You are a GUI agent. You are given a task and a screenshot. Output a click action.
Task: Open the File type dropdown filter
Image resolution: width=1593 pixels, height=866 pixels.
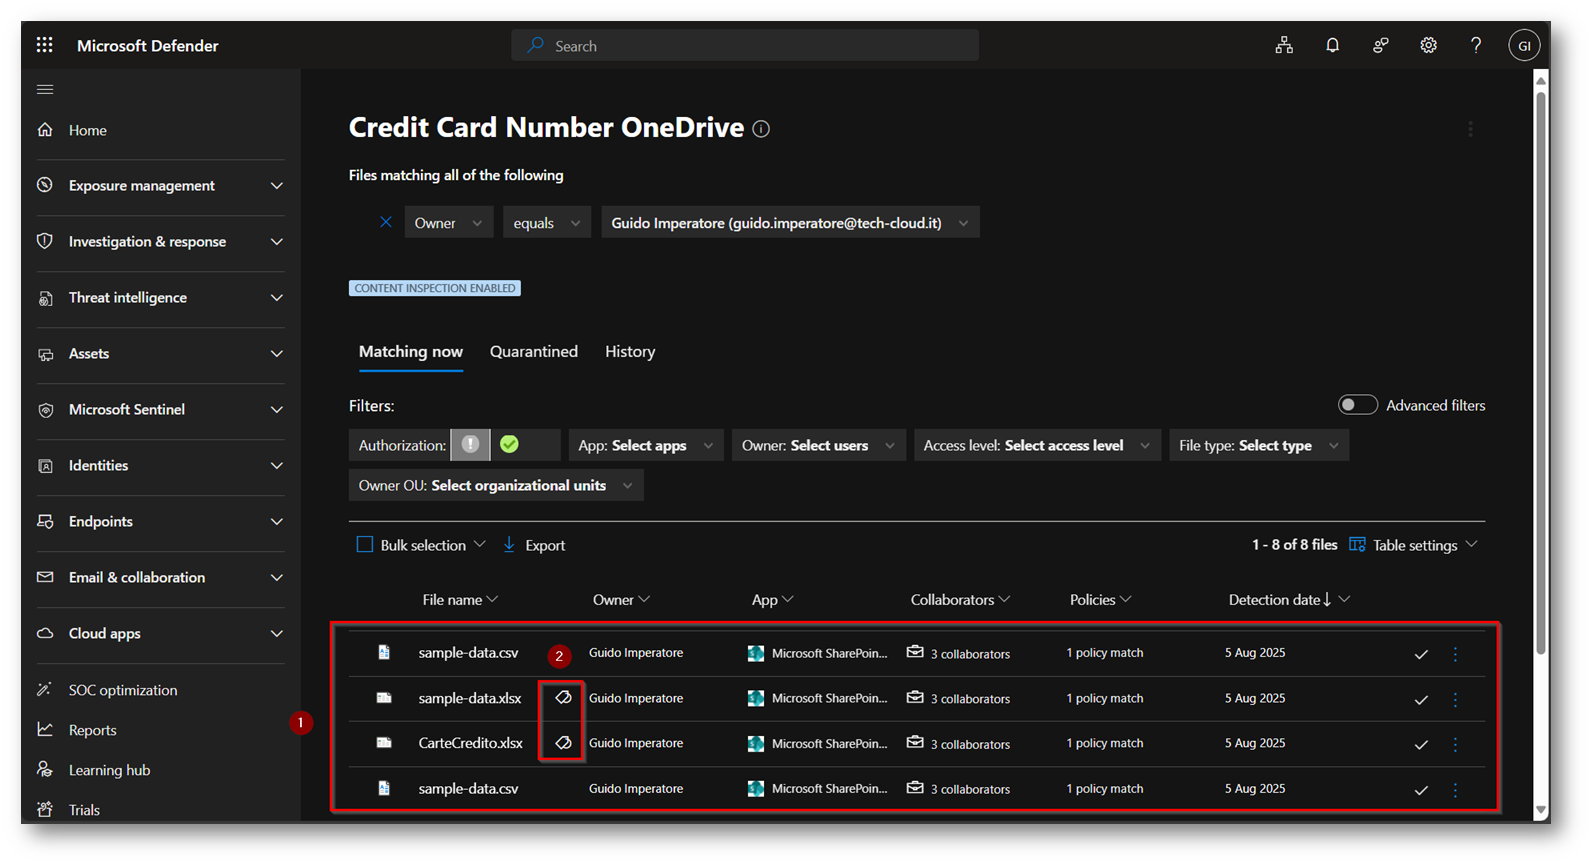(1258, 445)
